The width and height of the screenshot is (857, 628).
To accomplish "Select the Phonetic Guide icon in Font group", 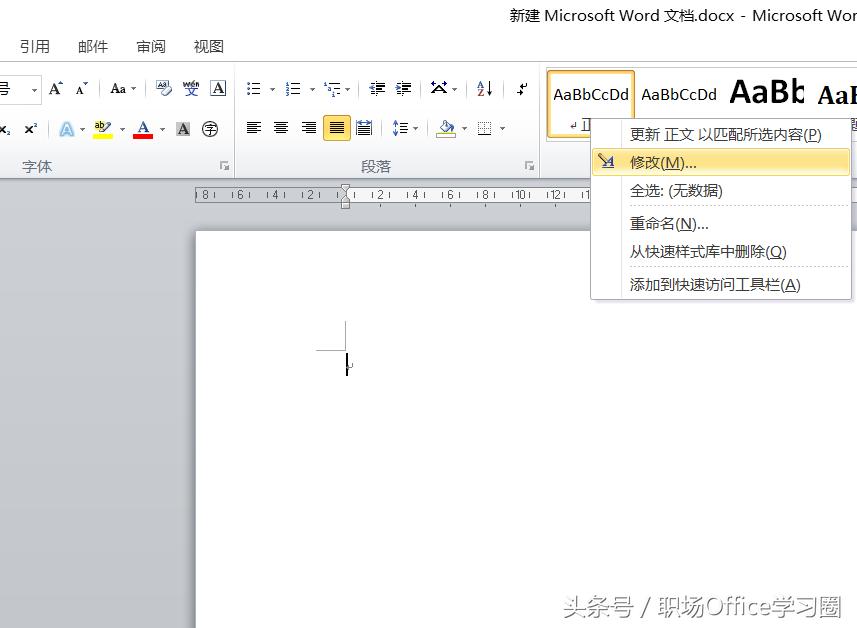I will [x=190, y=88].
